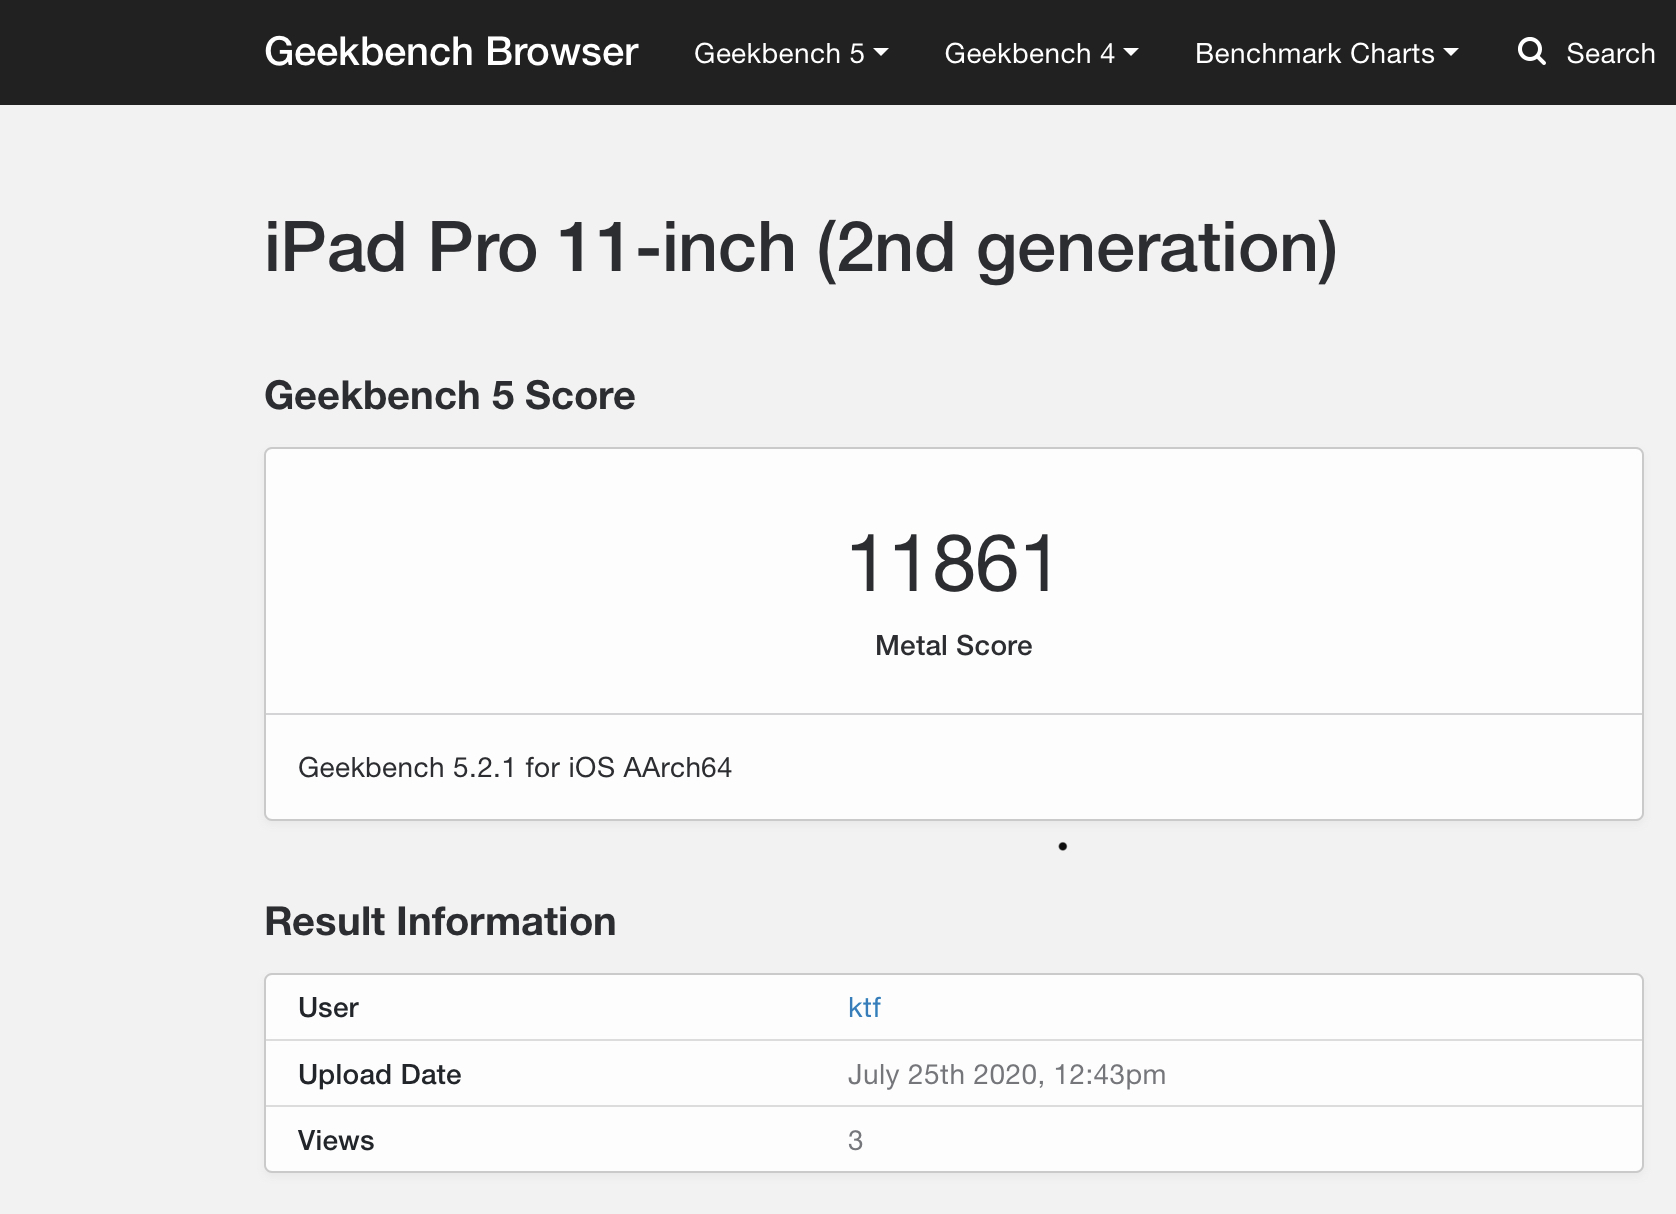Click the Search text in navbar
Viewport: 1676px width, 1214px height.
[1610, 53]
